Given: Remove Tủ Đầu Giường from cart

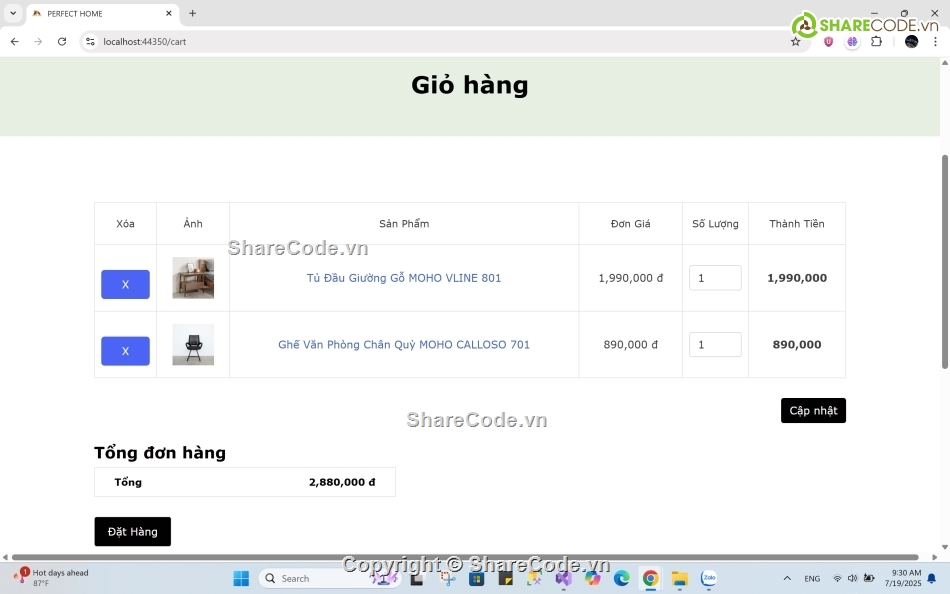Looking at the screenshot, I should (125, 284).
